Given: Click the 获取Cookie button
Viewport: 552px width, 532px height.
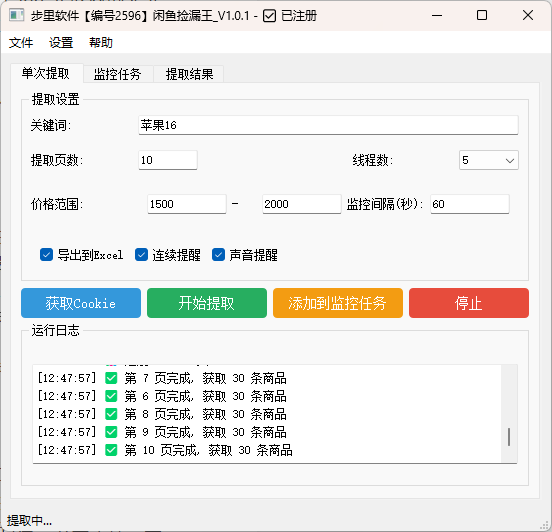Looking at the screenshot, I should 81,303.
